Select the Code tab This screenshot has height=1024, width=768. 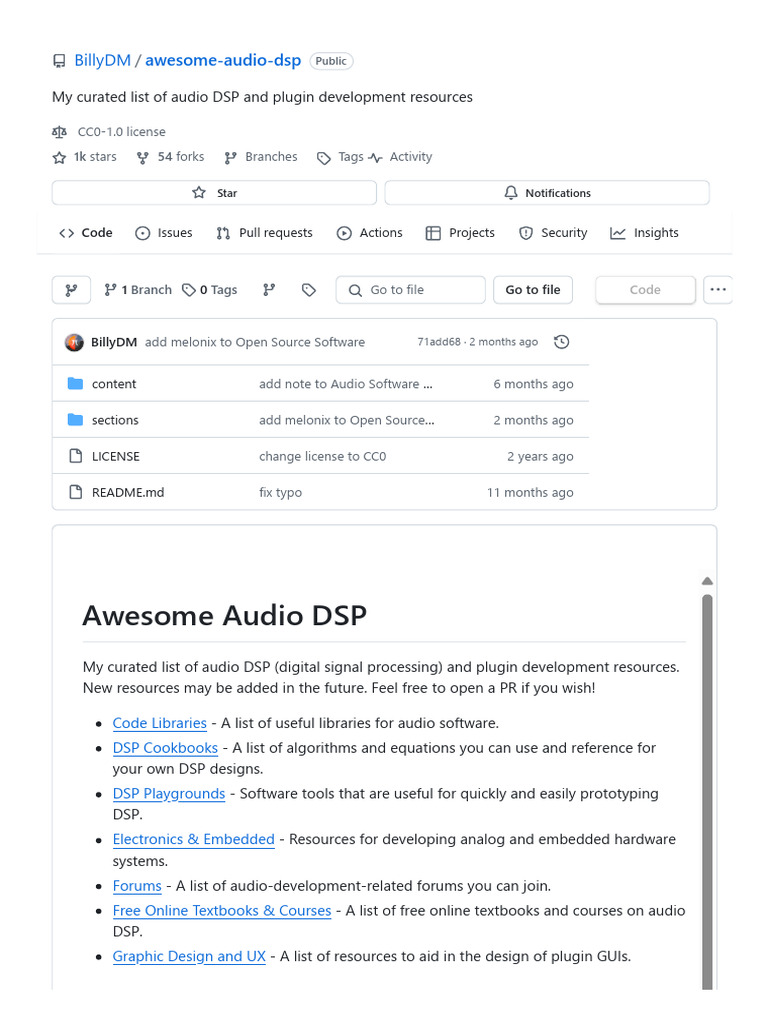tap(86, 233)
